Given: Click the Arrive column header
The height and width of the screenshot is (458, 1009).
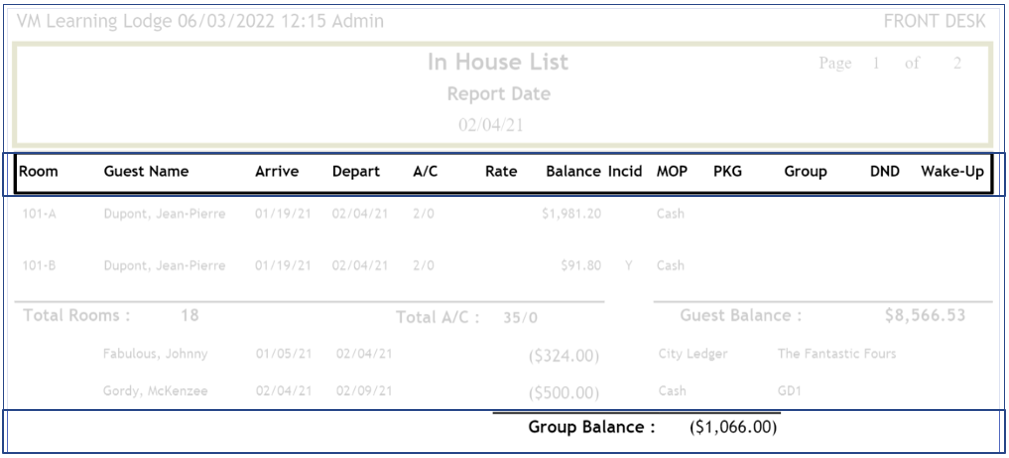Looking at the screenshot, I should 276,172.
